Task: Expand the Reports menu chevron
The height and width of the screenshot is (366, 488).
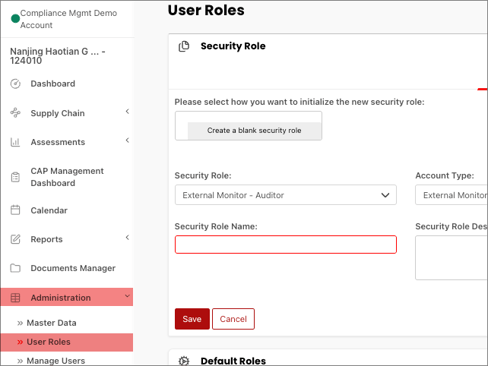Action: pos(127,237)
